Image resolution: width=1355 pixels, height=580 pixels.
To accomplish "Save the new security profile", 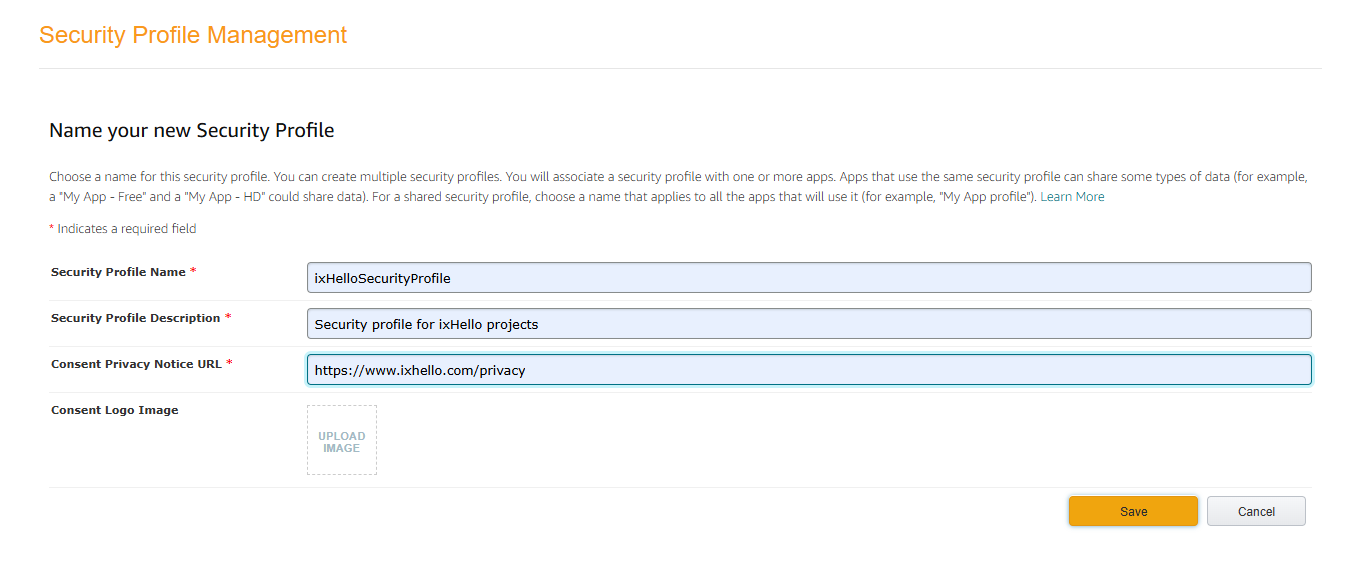I will tap(1133, 511).
